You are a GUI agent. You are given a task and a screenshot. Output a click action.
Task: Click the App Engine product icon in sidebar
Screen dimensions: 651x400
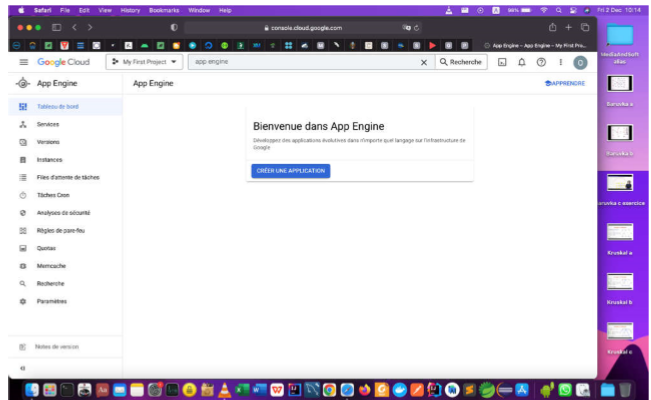click(23, 83)
